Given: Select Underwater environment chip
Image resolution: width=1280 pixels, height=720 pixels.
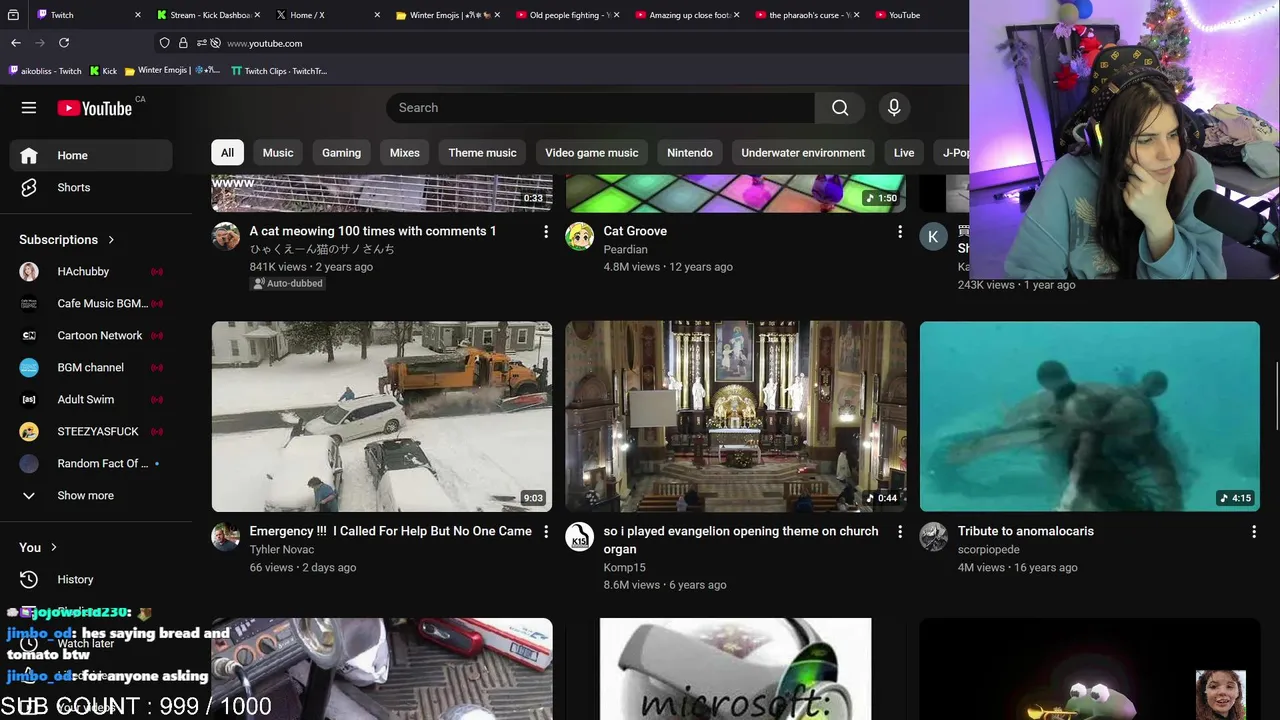Looking at the screenshot, I should [x=803, y=152].
